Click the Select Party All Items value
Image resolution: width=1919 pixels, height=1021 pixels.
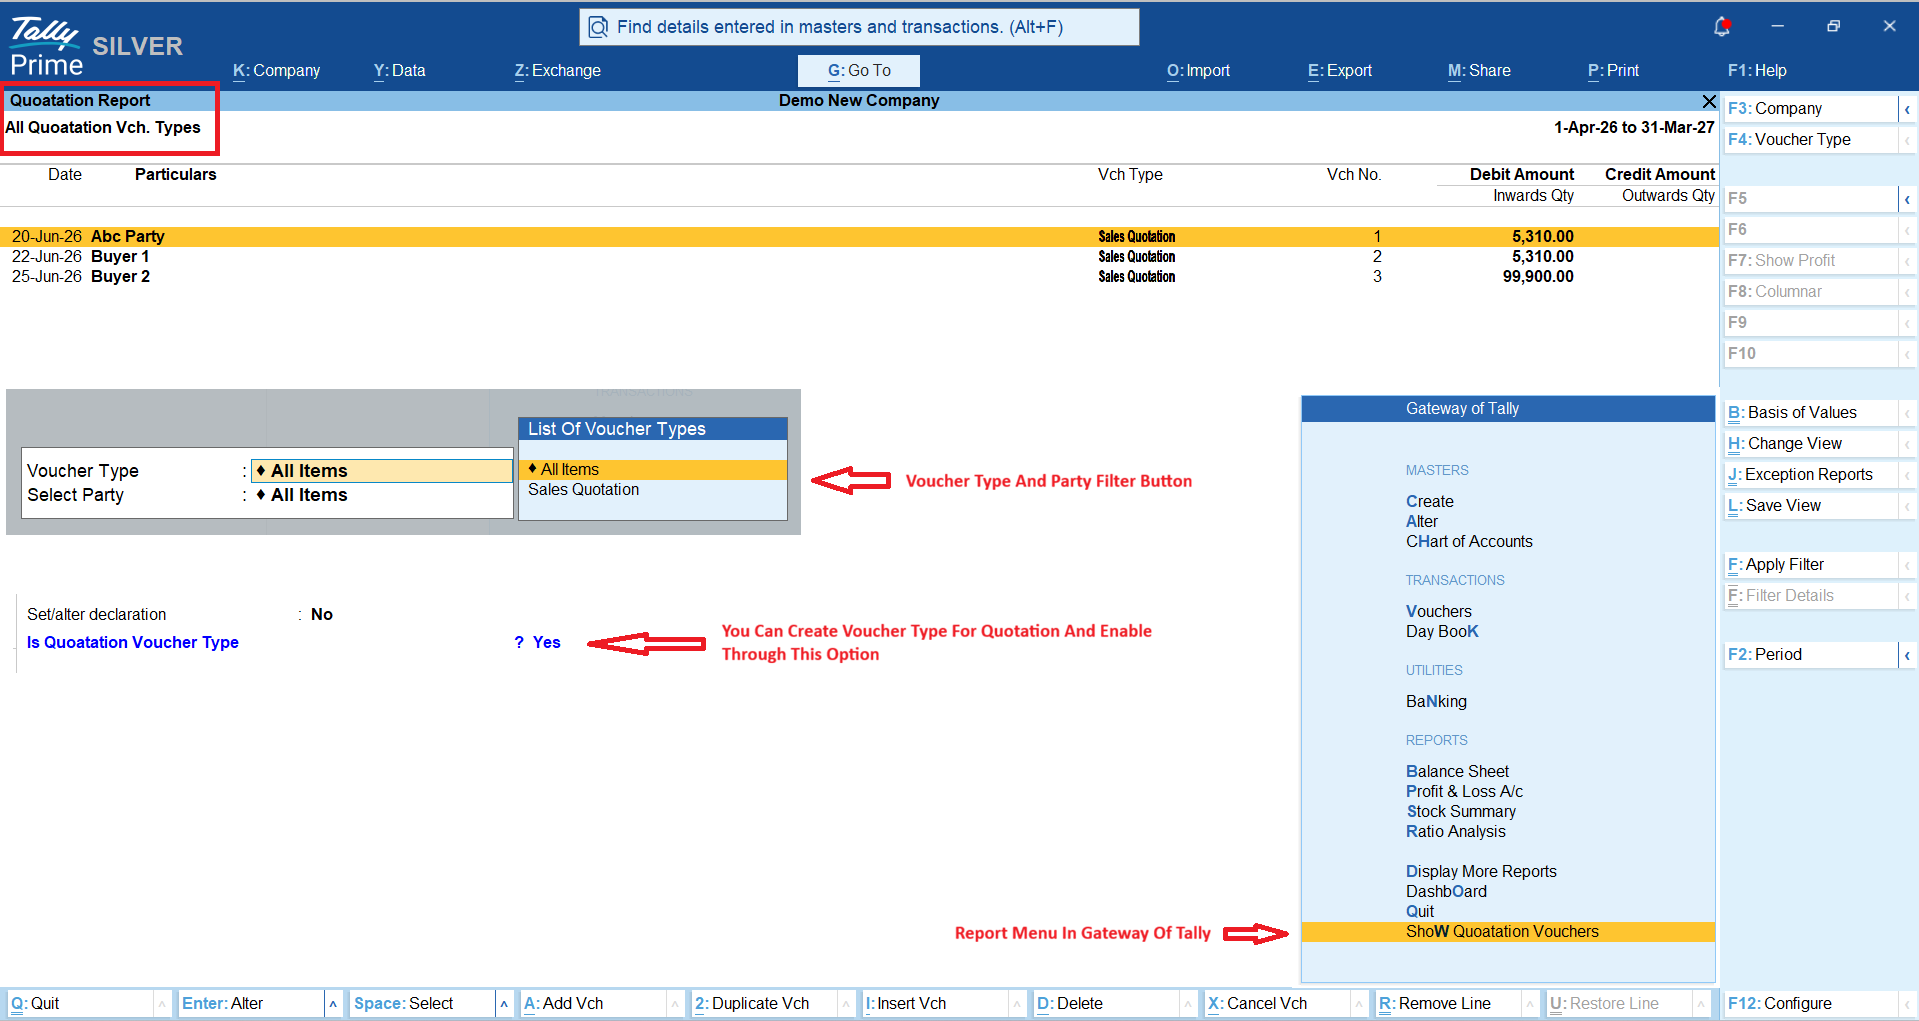[x=302, y=495]
